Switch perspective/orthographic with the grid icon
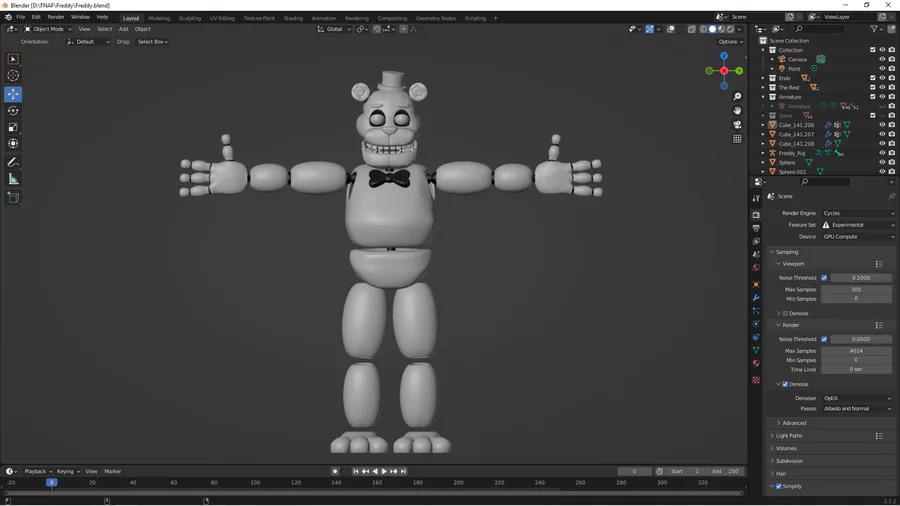Viewport: 900px width, 506px height. (x=738, y=139)
